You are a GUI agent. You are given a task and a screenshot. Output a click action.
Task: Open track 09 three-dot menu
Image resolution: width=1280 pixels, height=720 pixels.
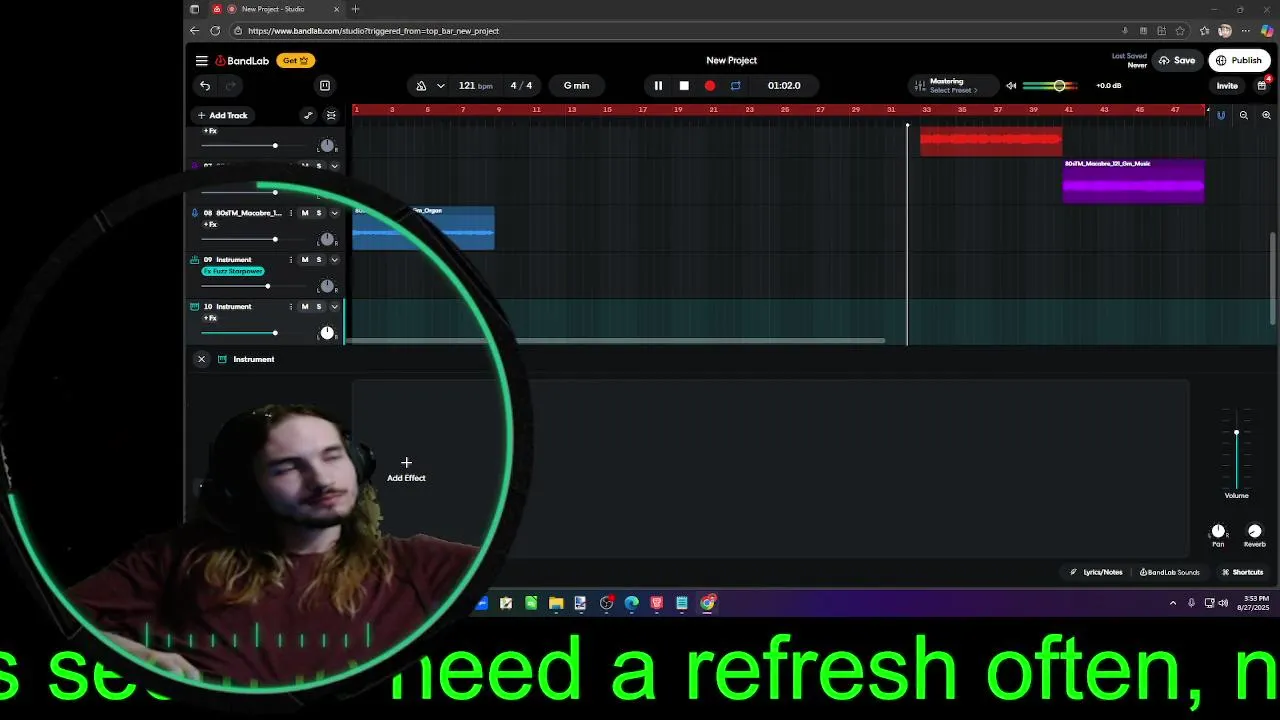(x=291, y=260)
